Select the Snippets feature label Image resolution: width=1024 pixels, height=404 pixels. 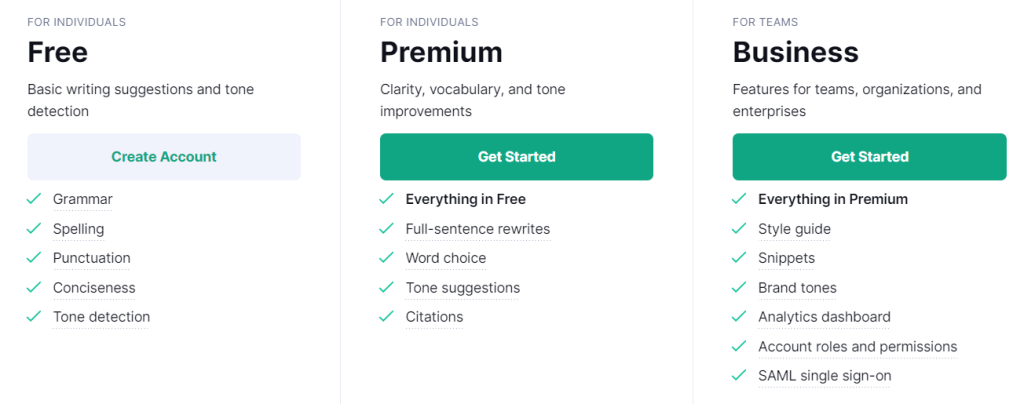[786, 258]
